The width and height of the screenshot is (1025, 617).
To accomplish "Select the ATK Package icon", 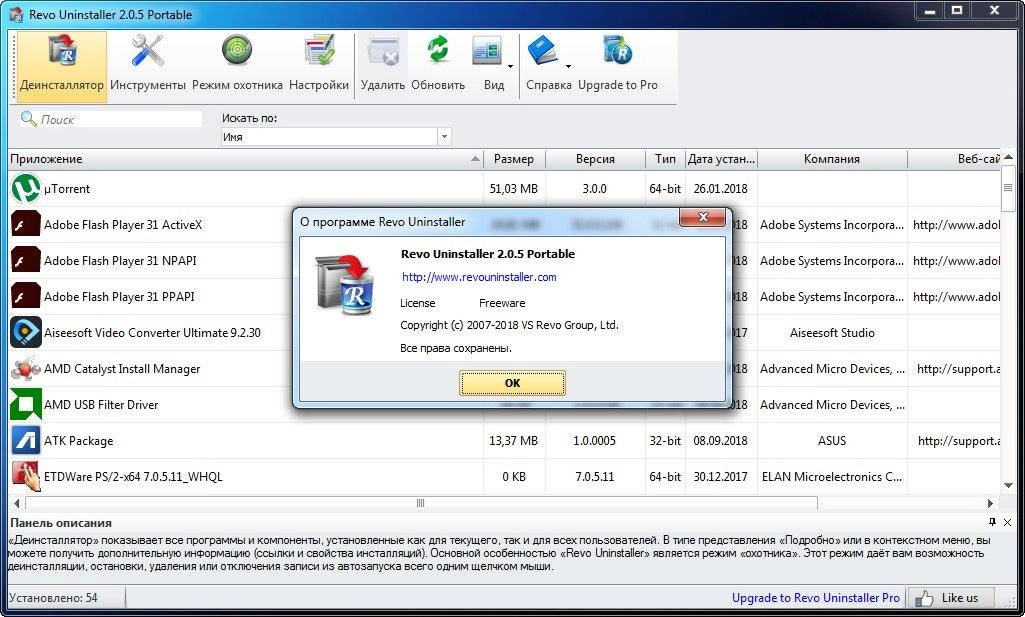I will [26, 441].
